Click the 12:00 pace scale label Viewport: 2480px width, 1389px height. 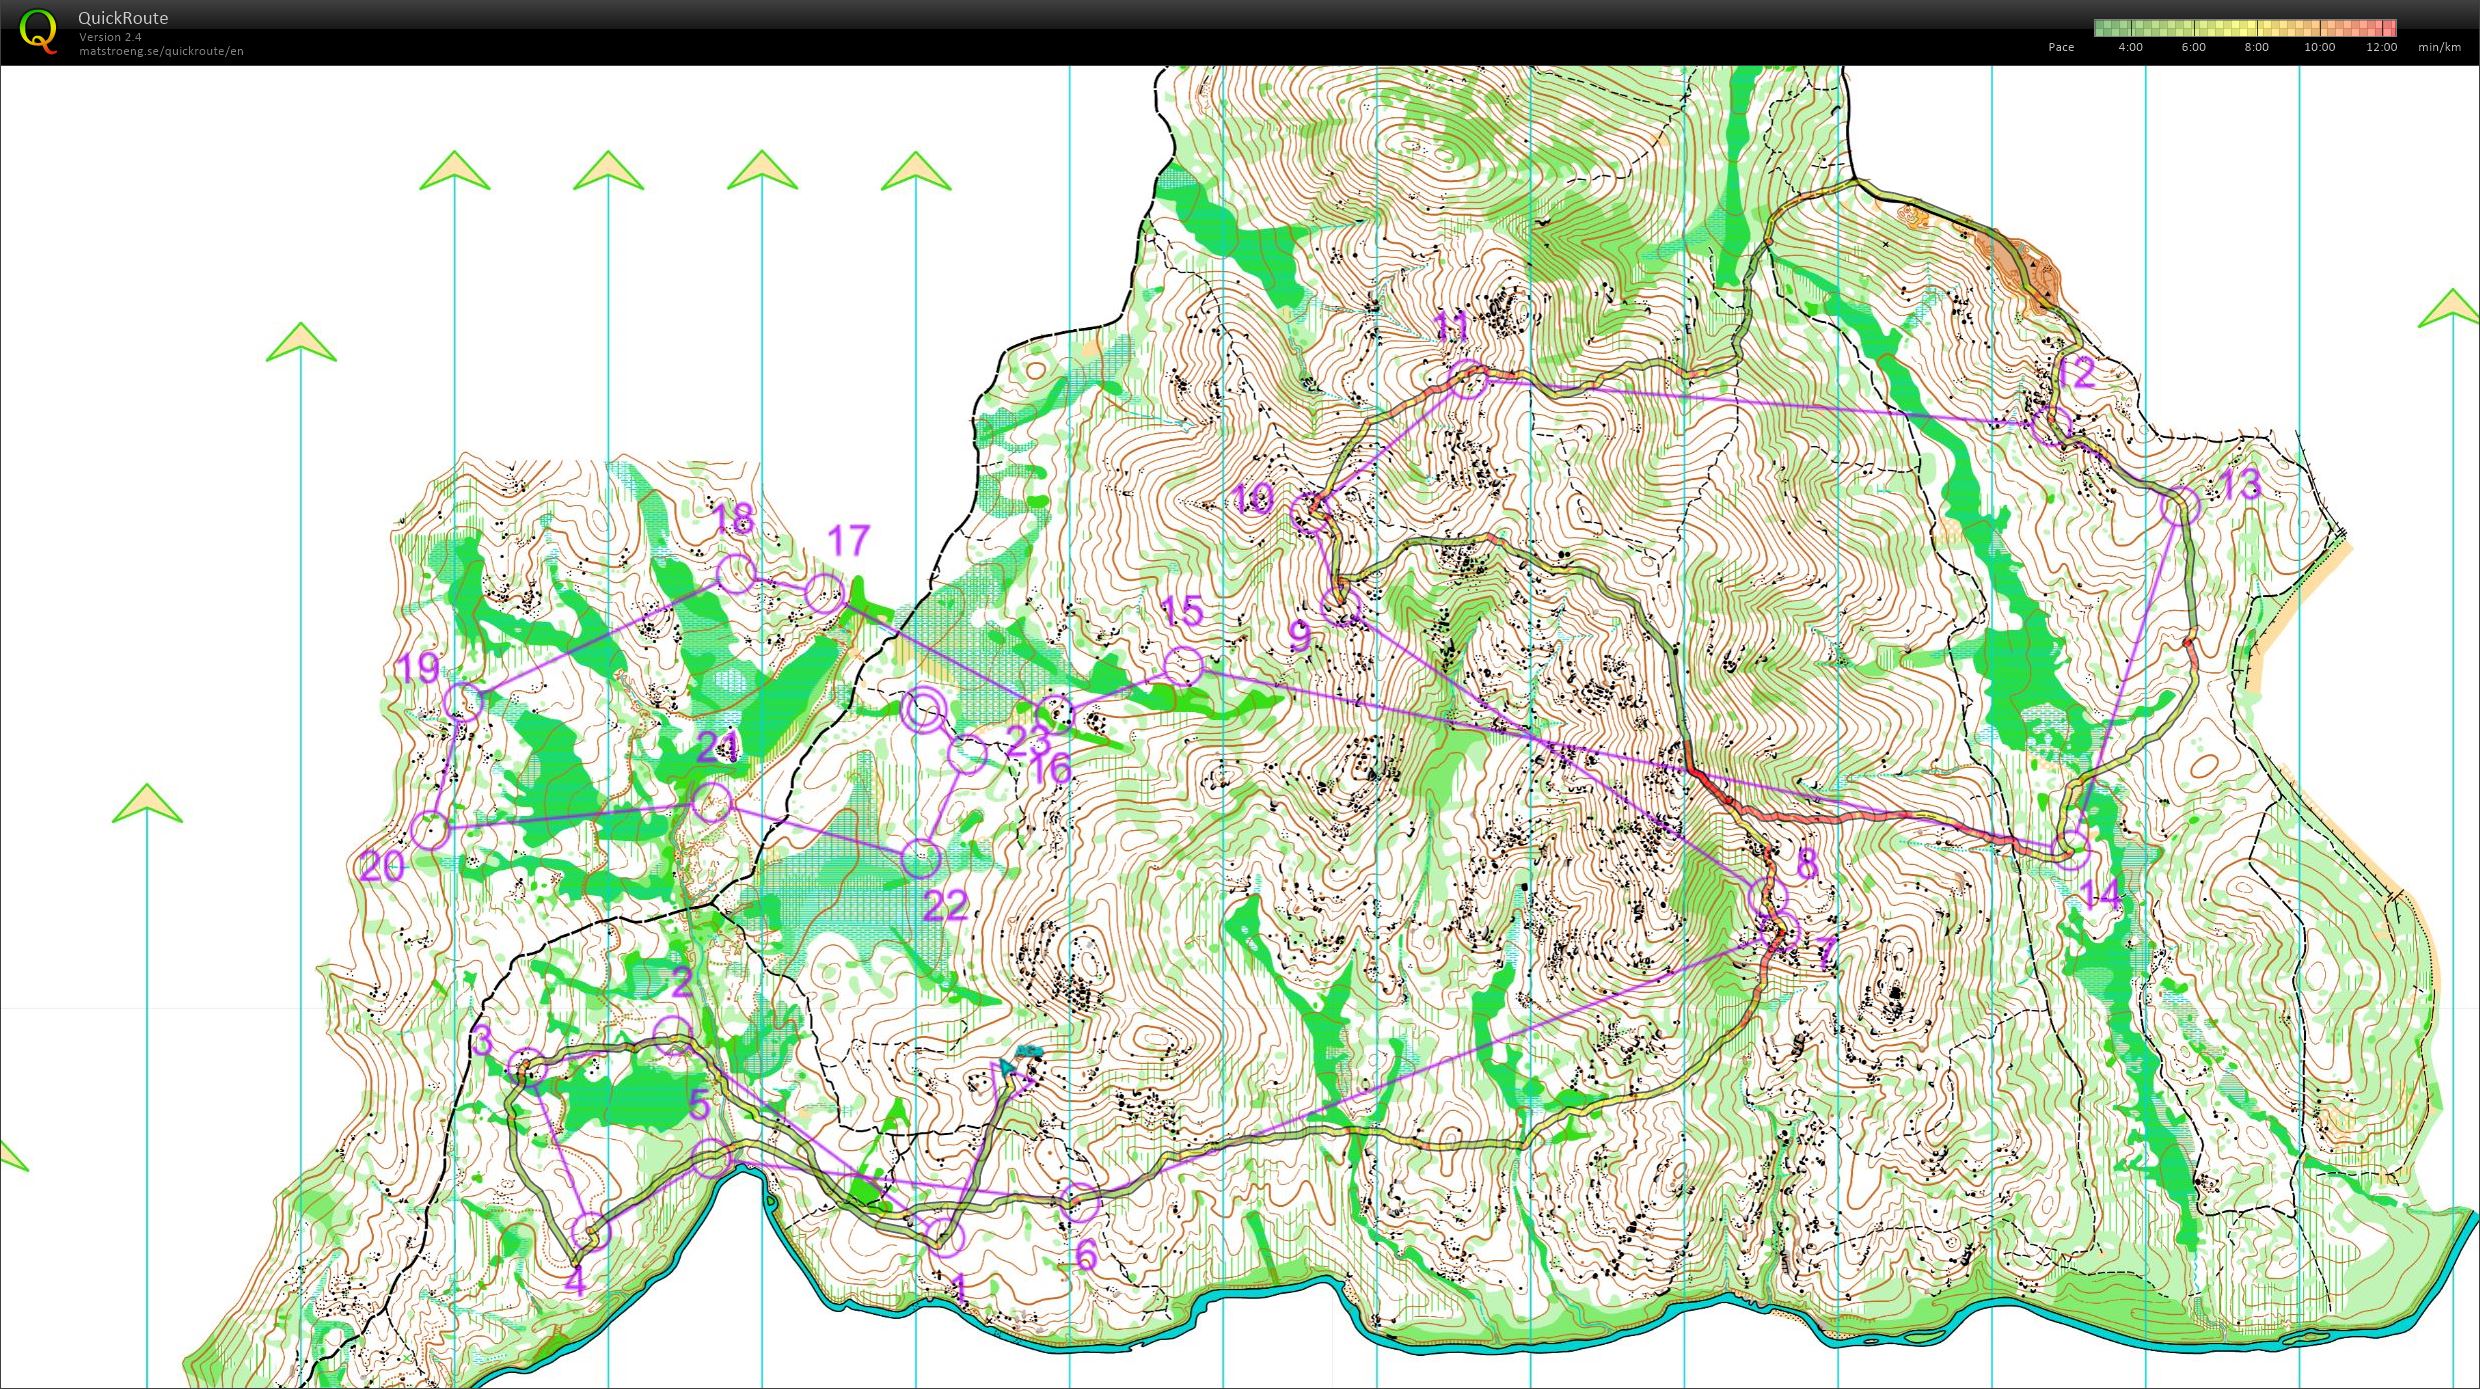click(2381, 47)
